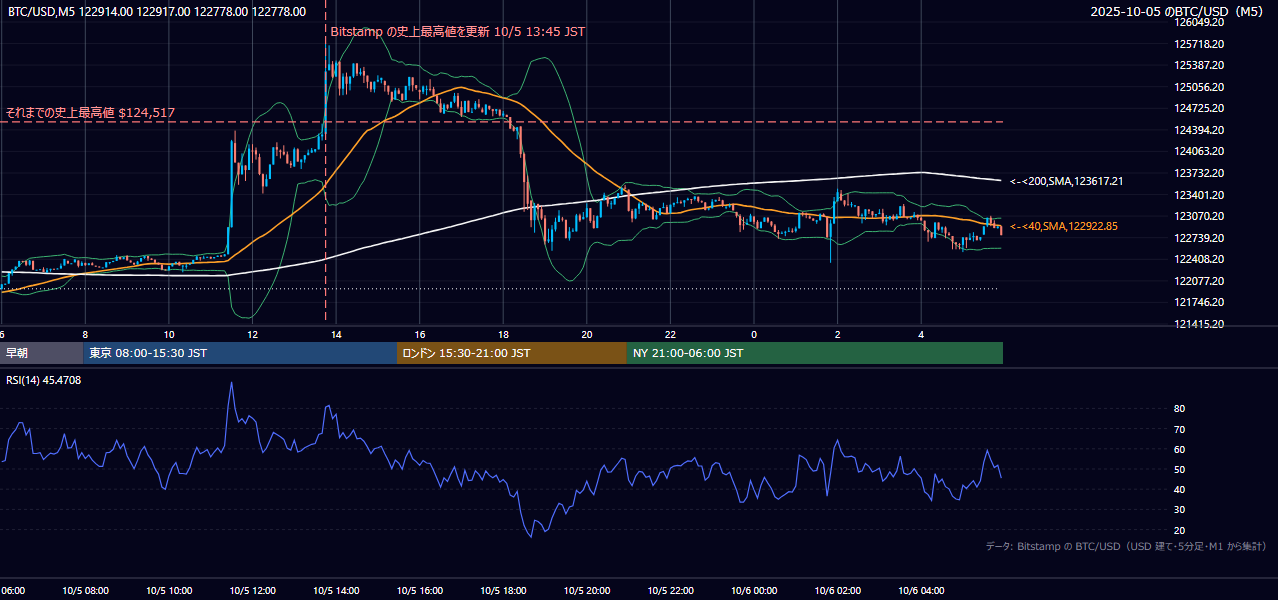This screenshot has height=600, width=1278.
Task: Click the BTC/USD,M5 OHLC header text
Action: pyautogui.click(x=157, y=11)
